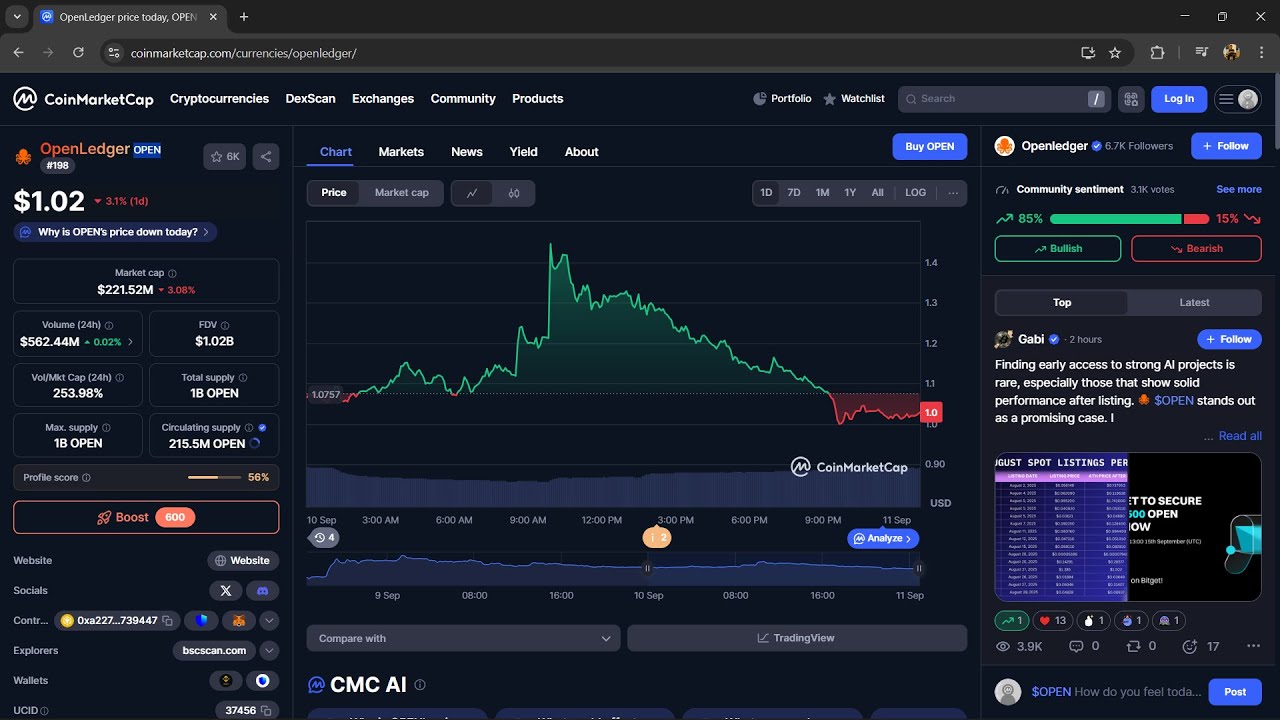Switch chart to Market cap view

[402, 193]
